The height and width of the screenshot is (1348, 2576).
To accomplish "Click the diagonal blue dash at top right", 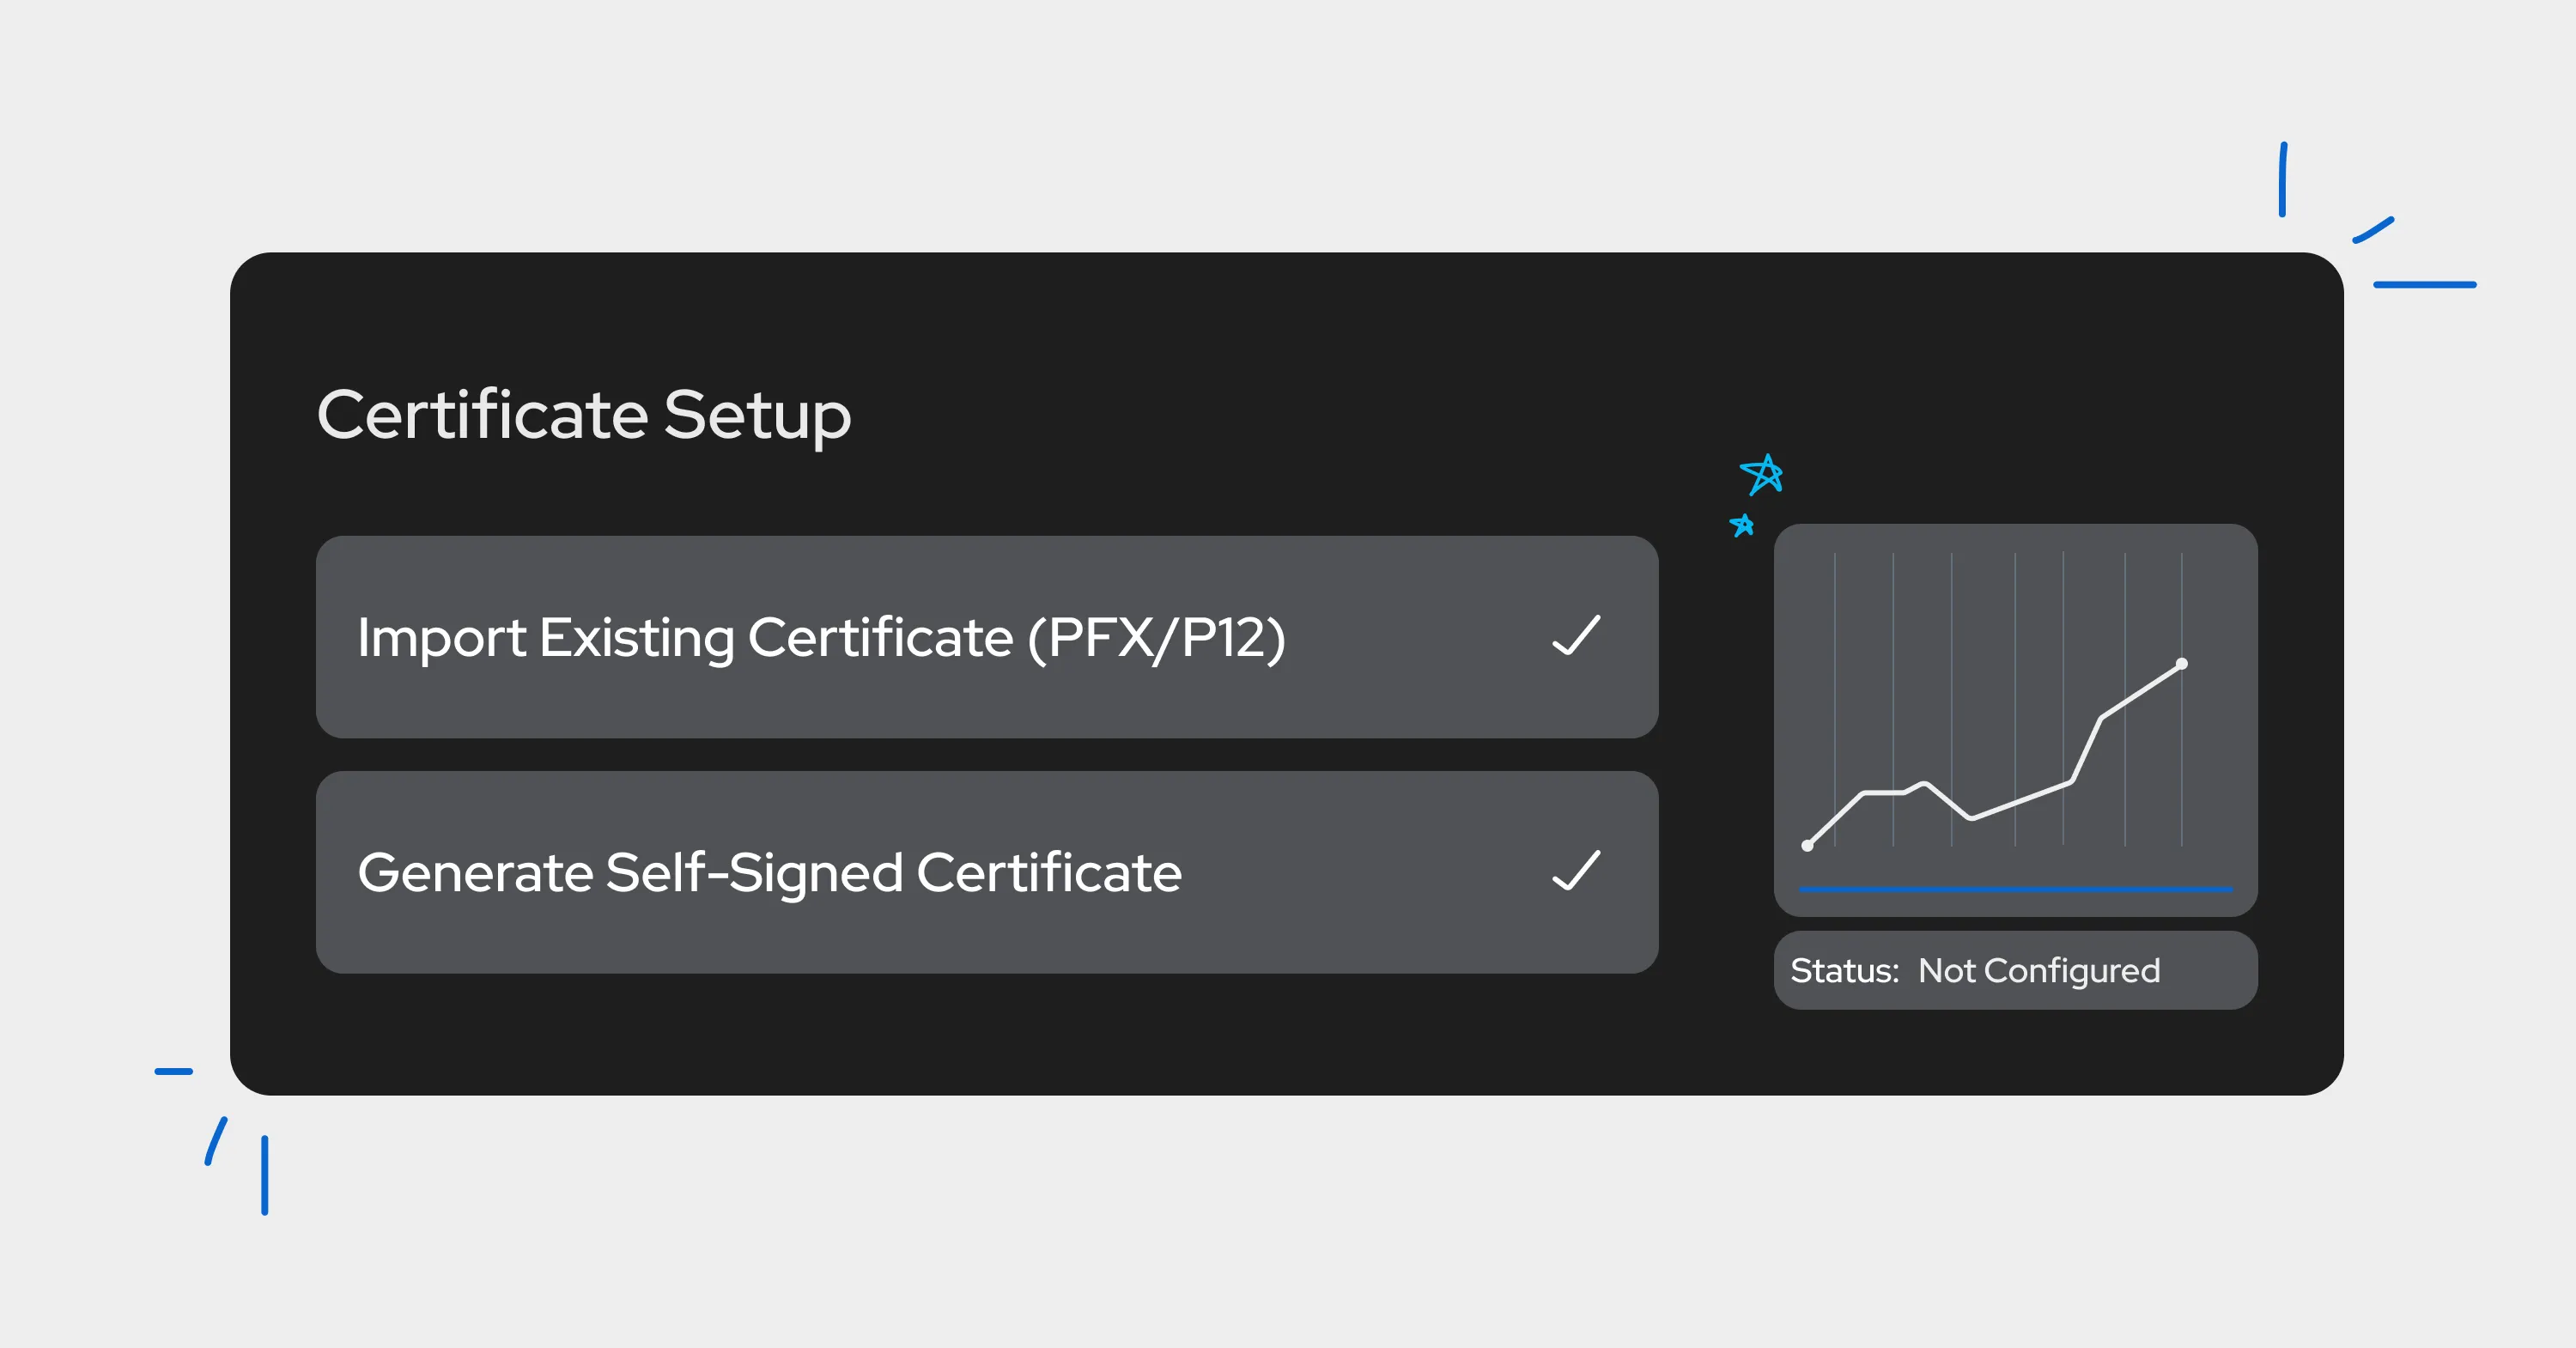I will [x=2373, y=230].
